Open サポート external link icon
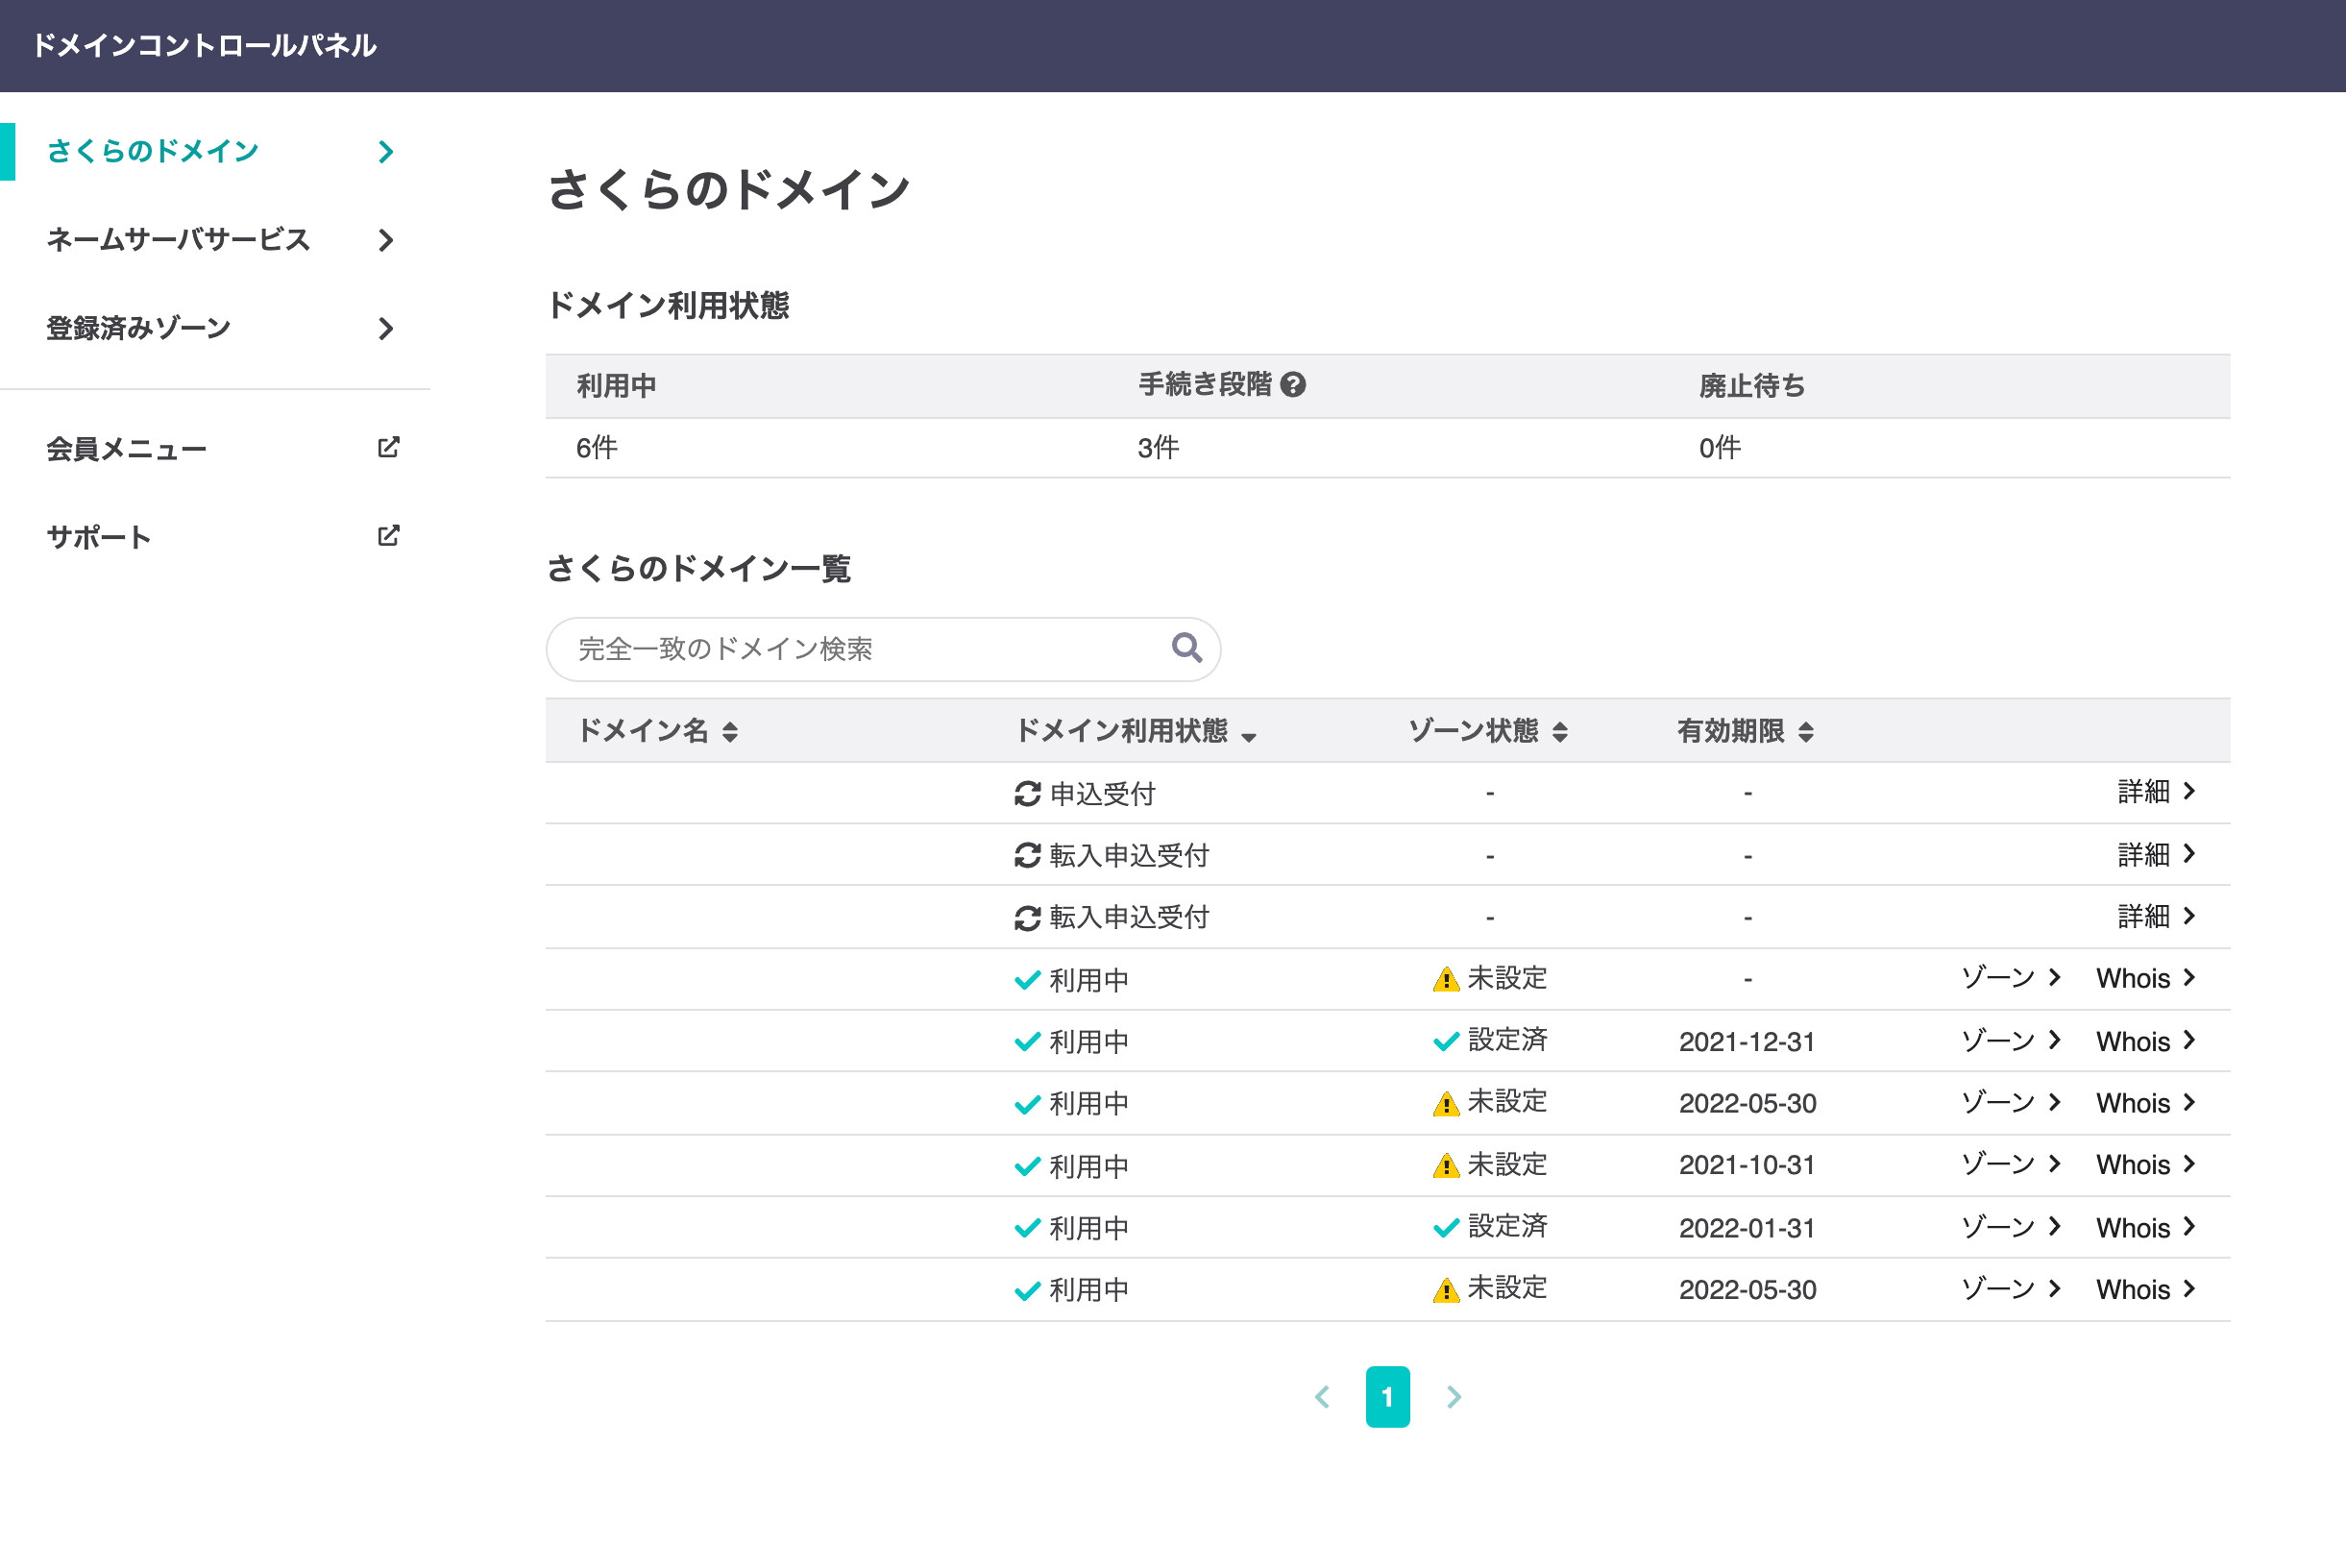The width and height of the screenshot is (2346, 1568). tap(388, 536)
